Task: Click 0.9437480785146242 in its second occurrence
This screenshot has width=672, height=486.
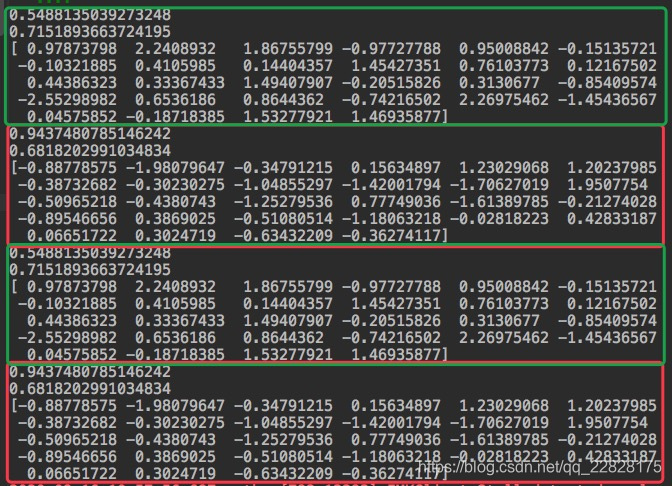Action: tap(90, 372)
